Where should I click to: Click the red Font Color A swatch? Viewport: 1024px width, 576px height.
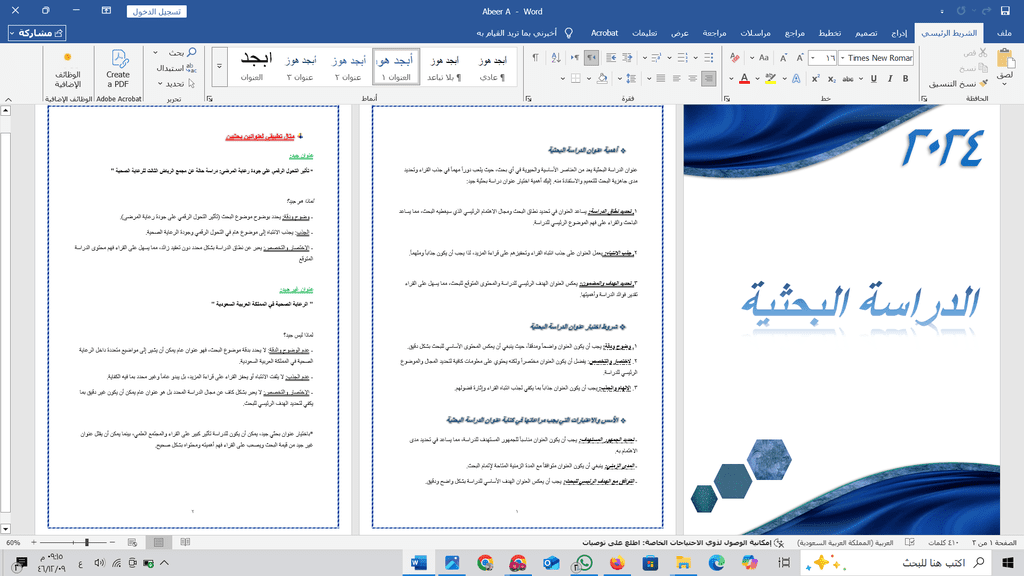744,78
